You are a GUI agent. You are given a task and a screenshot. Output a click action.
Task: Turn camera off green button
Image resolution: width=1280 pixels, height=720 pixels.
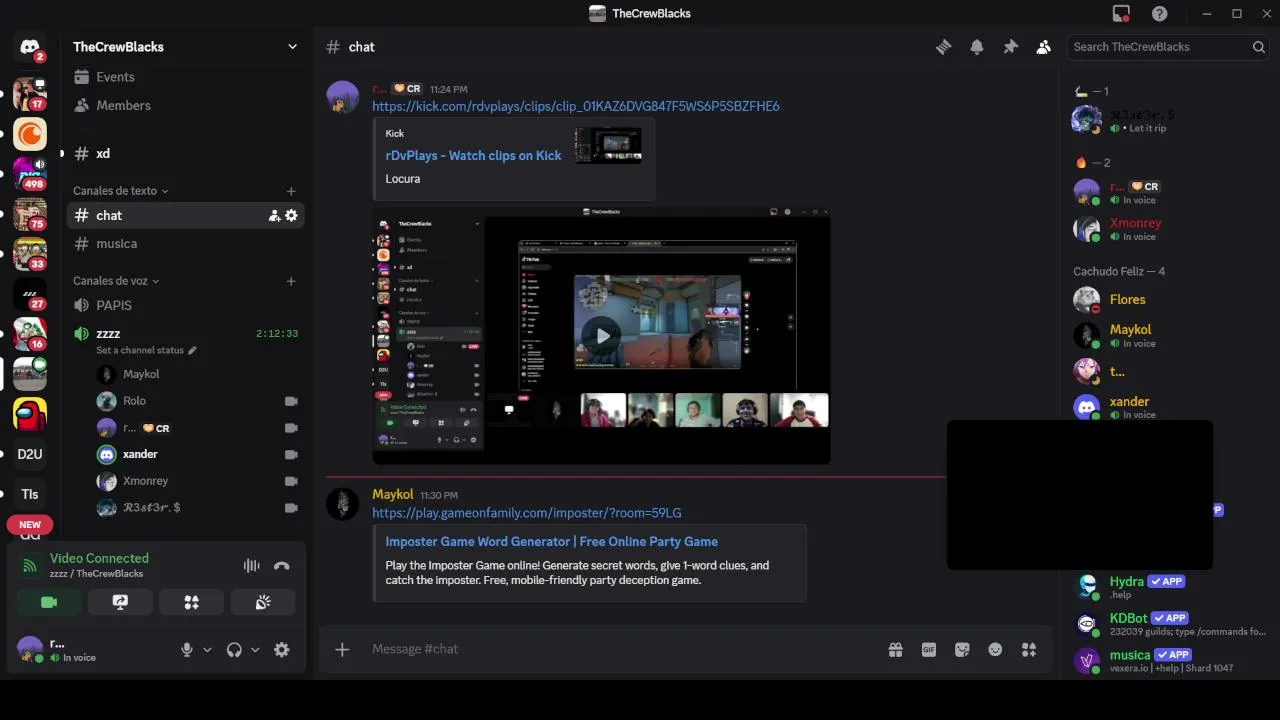pos(49,602)
